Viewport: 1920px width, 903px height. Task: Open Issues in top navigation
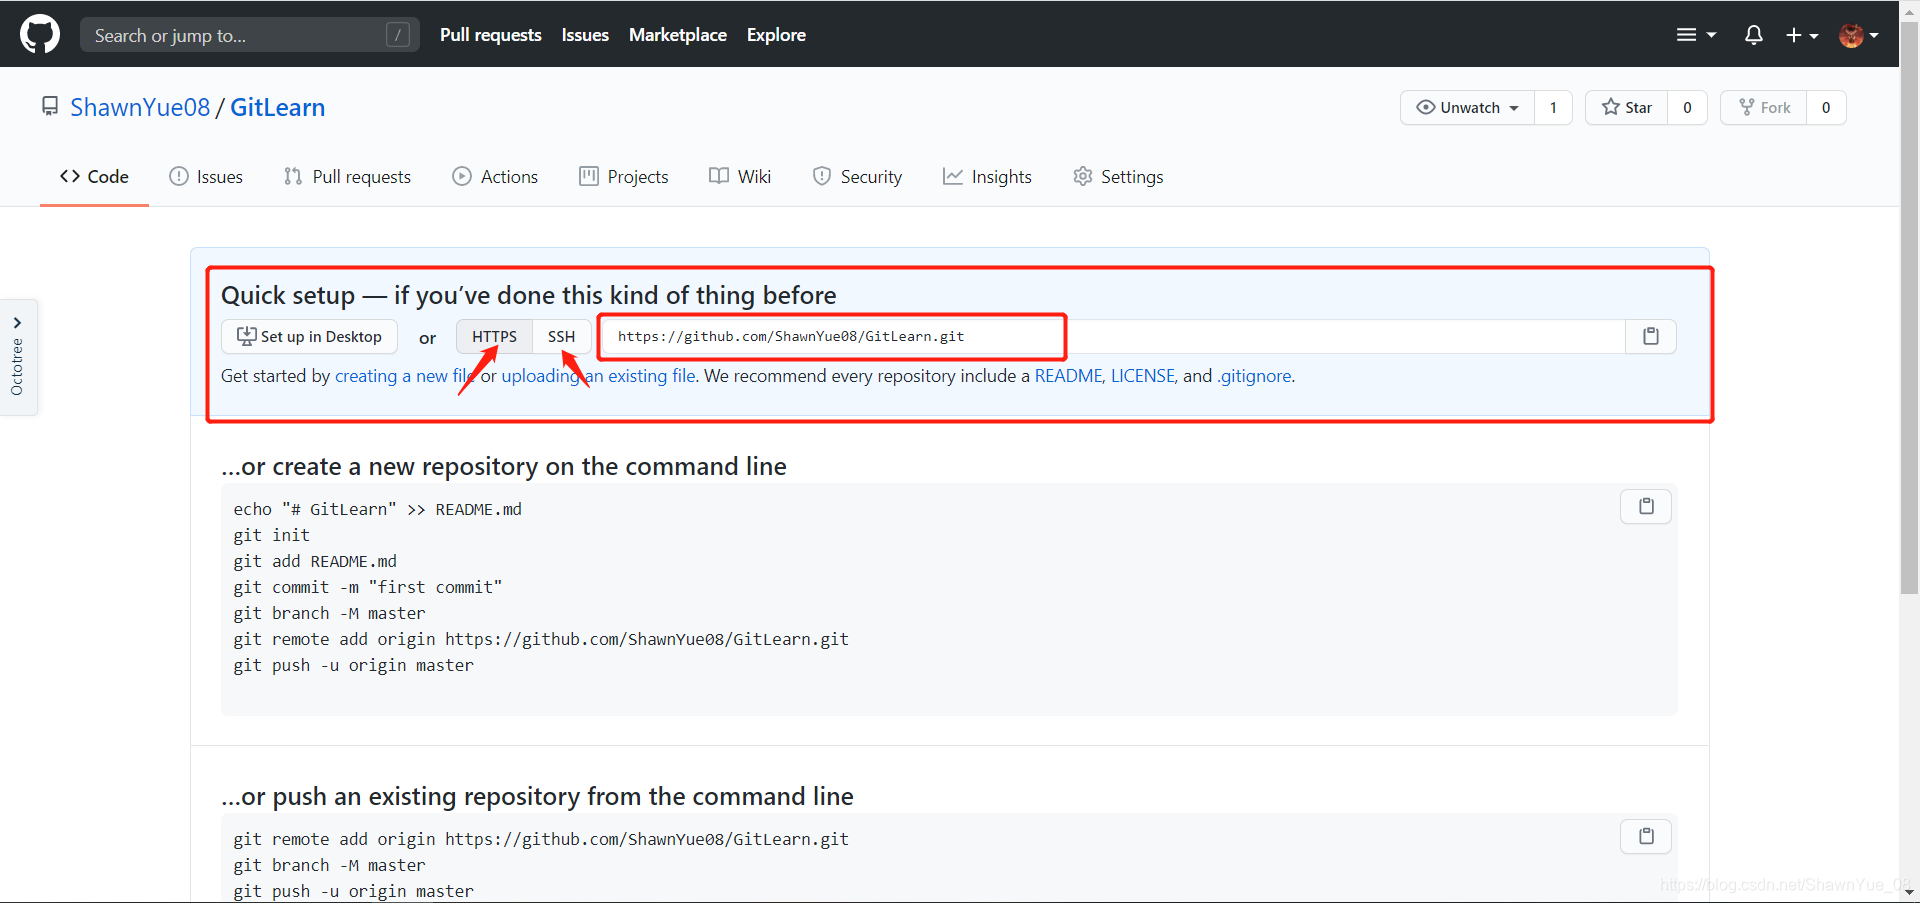[585, 35]
